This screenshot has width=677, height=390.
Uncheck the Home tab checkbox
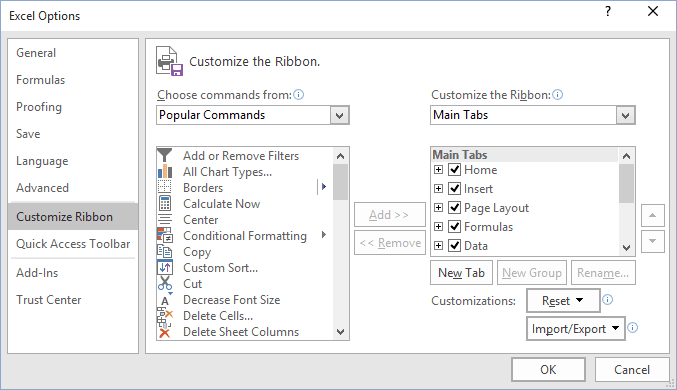tap(454, 169)
